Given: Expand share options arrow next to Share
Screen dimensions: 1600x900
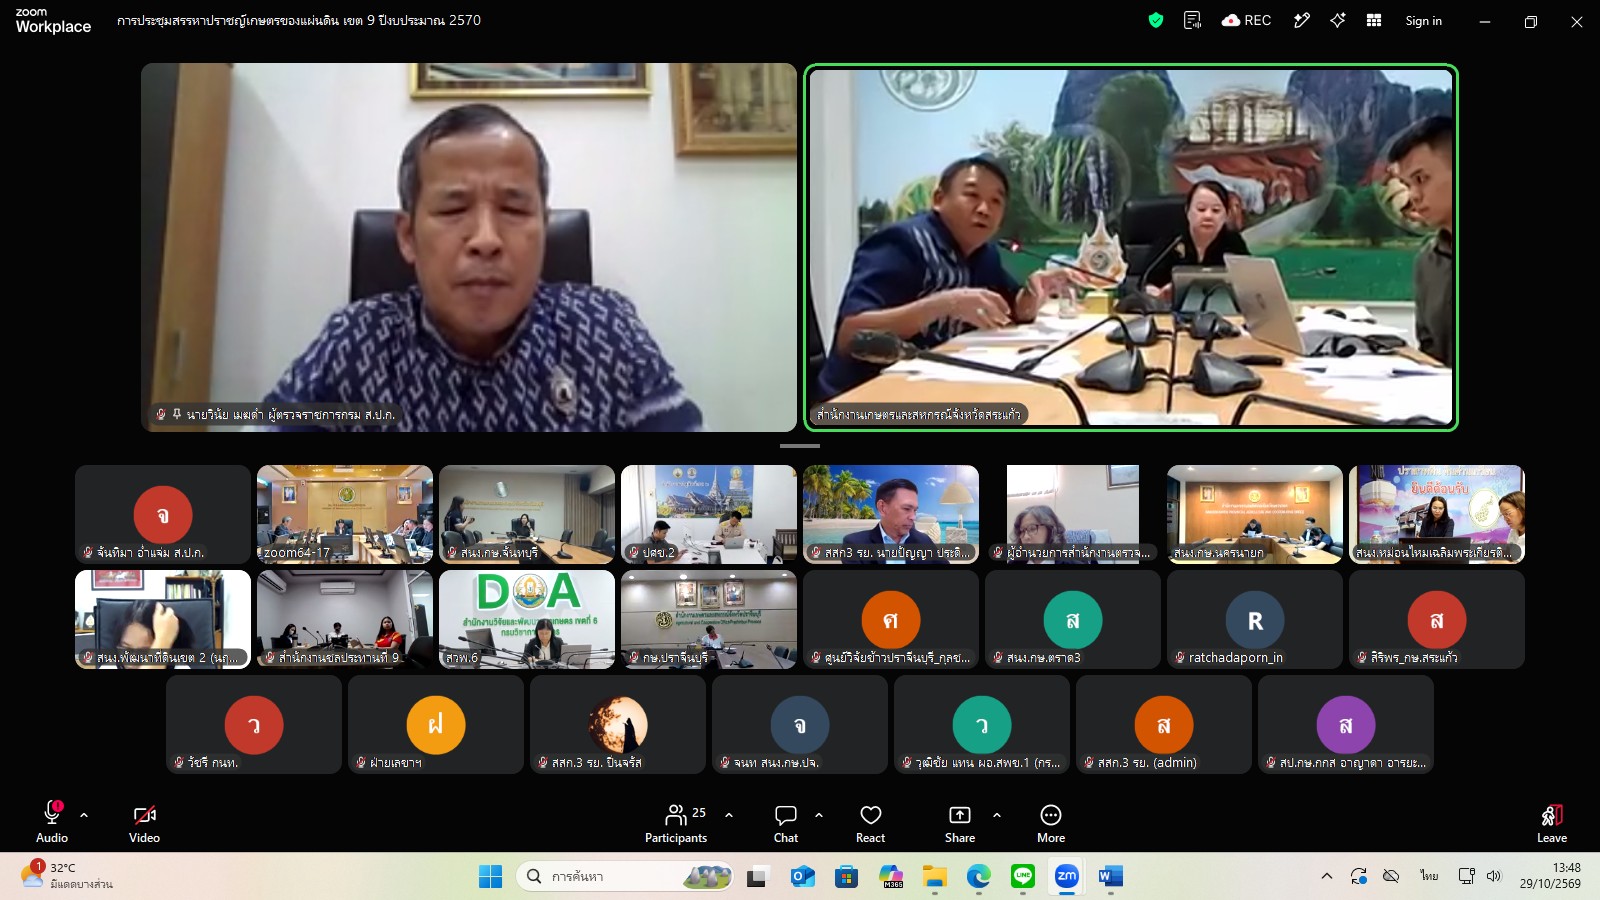Looking at the screenshot, I should (997, 815).
